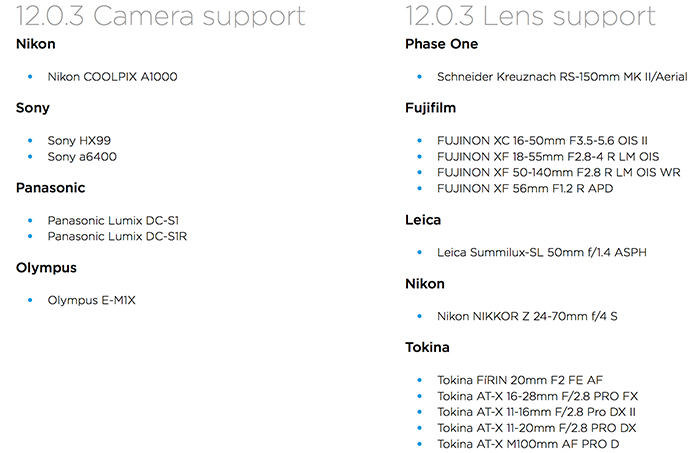Click the Phase One section heading
700x453 pixels.
(442, 44)
